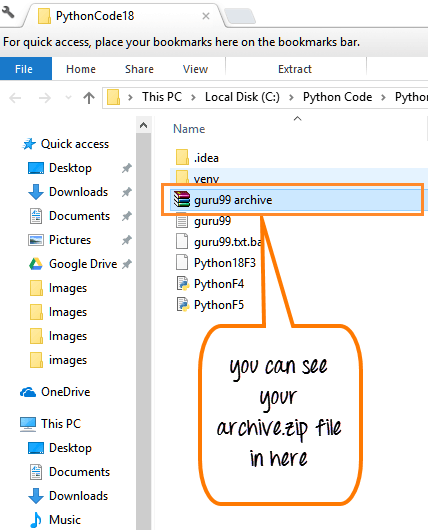Unpin Downloads using its pin icon
The height and width of the screenshot is (530, 428).
click(127, 192)
